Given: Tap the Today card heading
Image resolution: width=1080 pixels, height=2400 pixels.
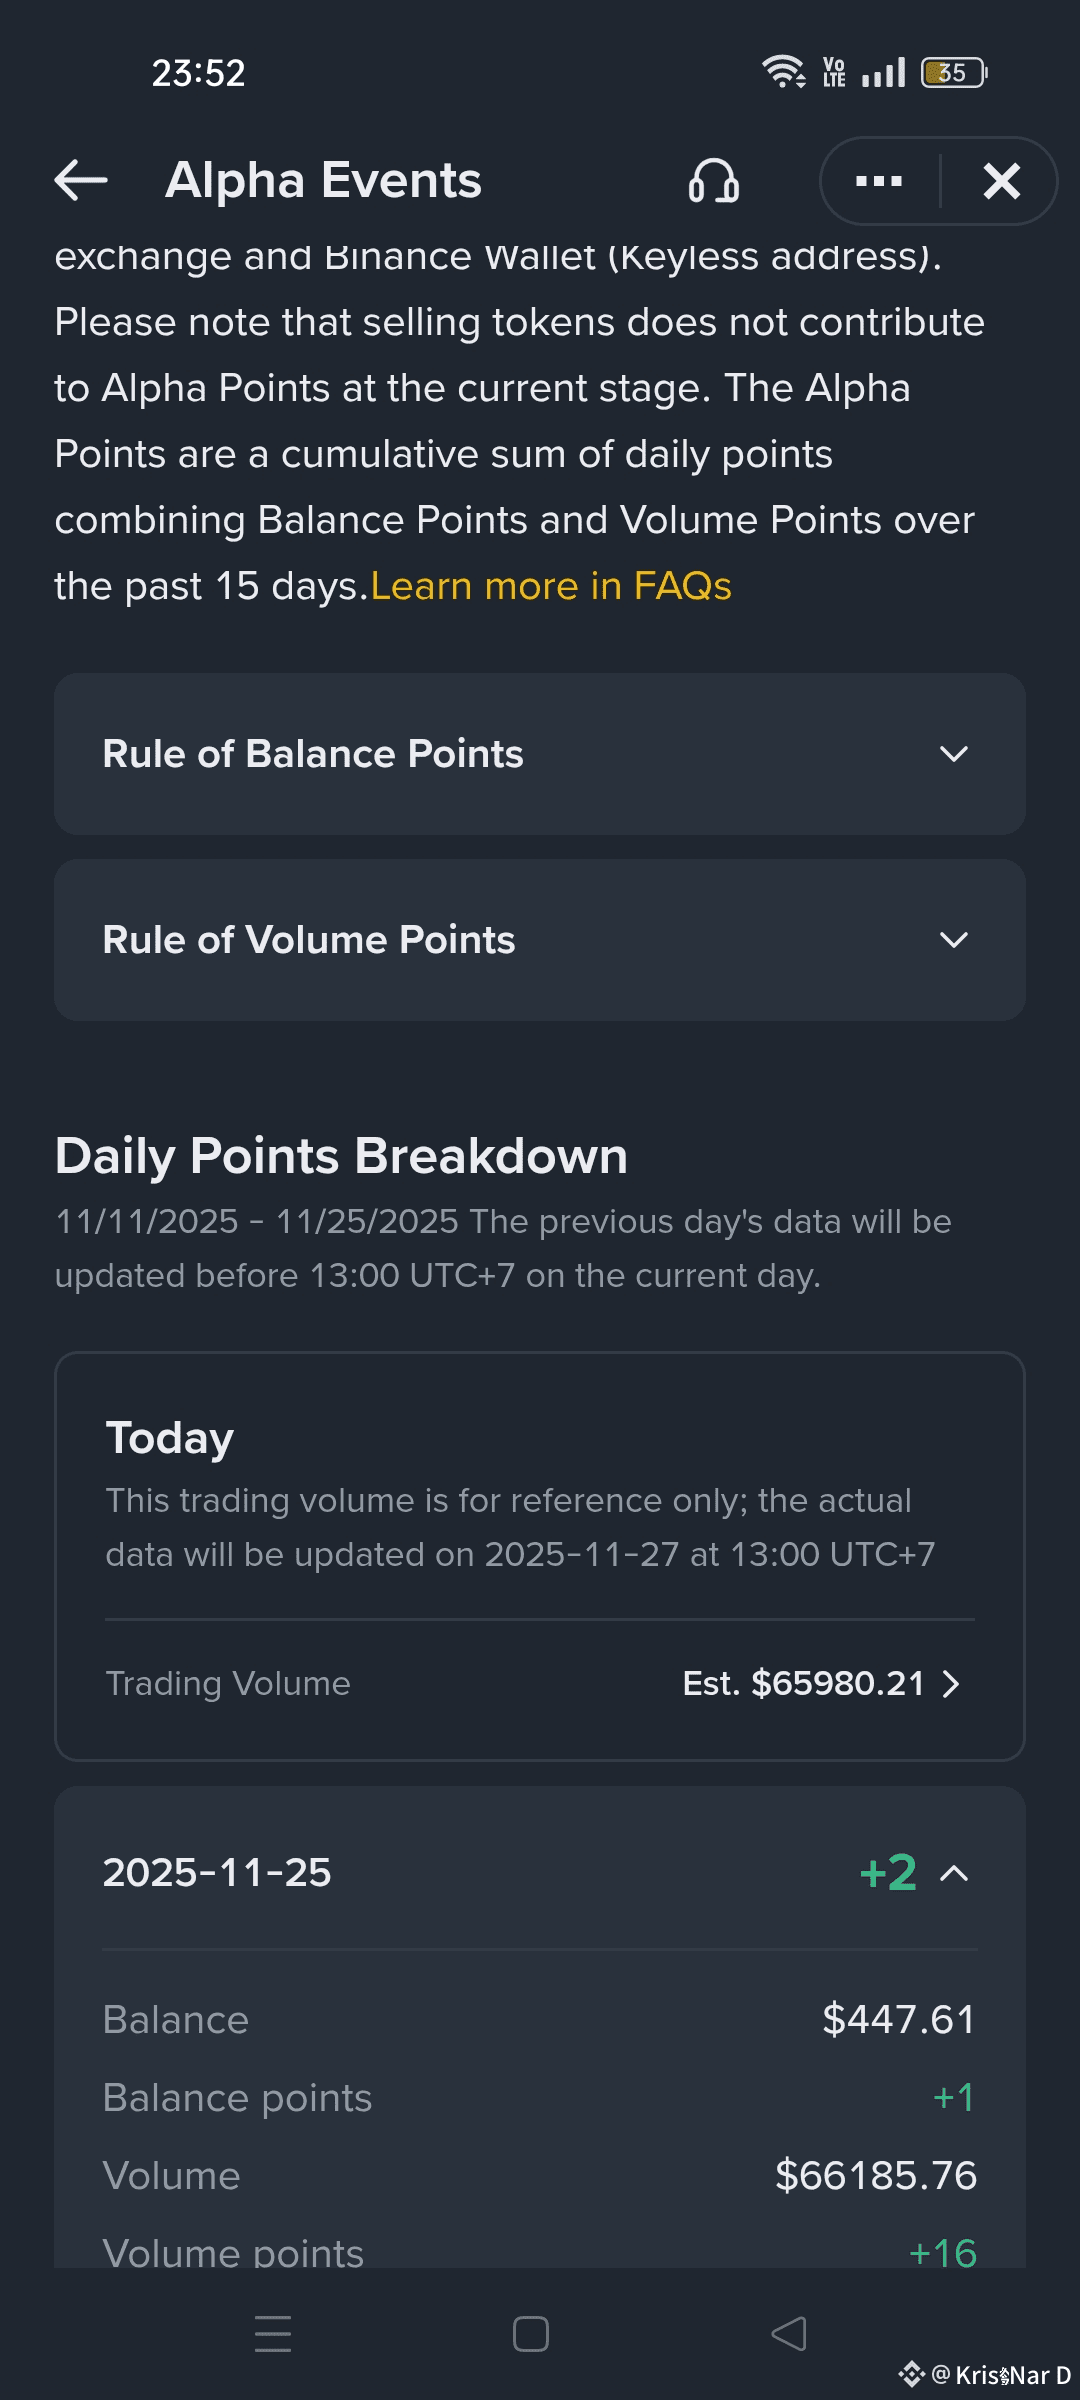Looking at the screenshot, I should tap(170, 1438).
